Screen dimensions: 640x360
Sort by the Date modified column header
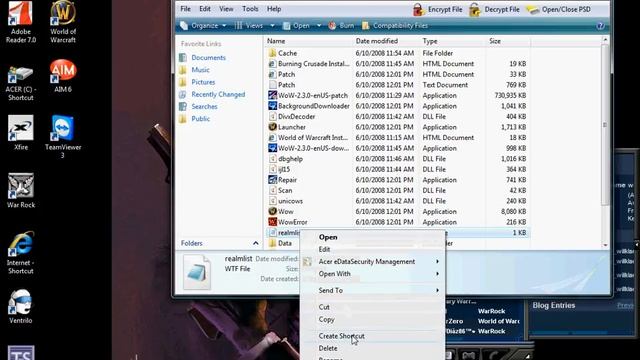click(x=386, y=41)
